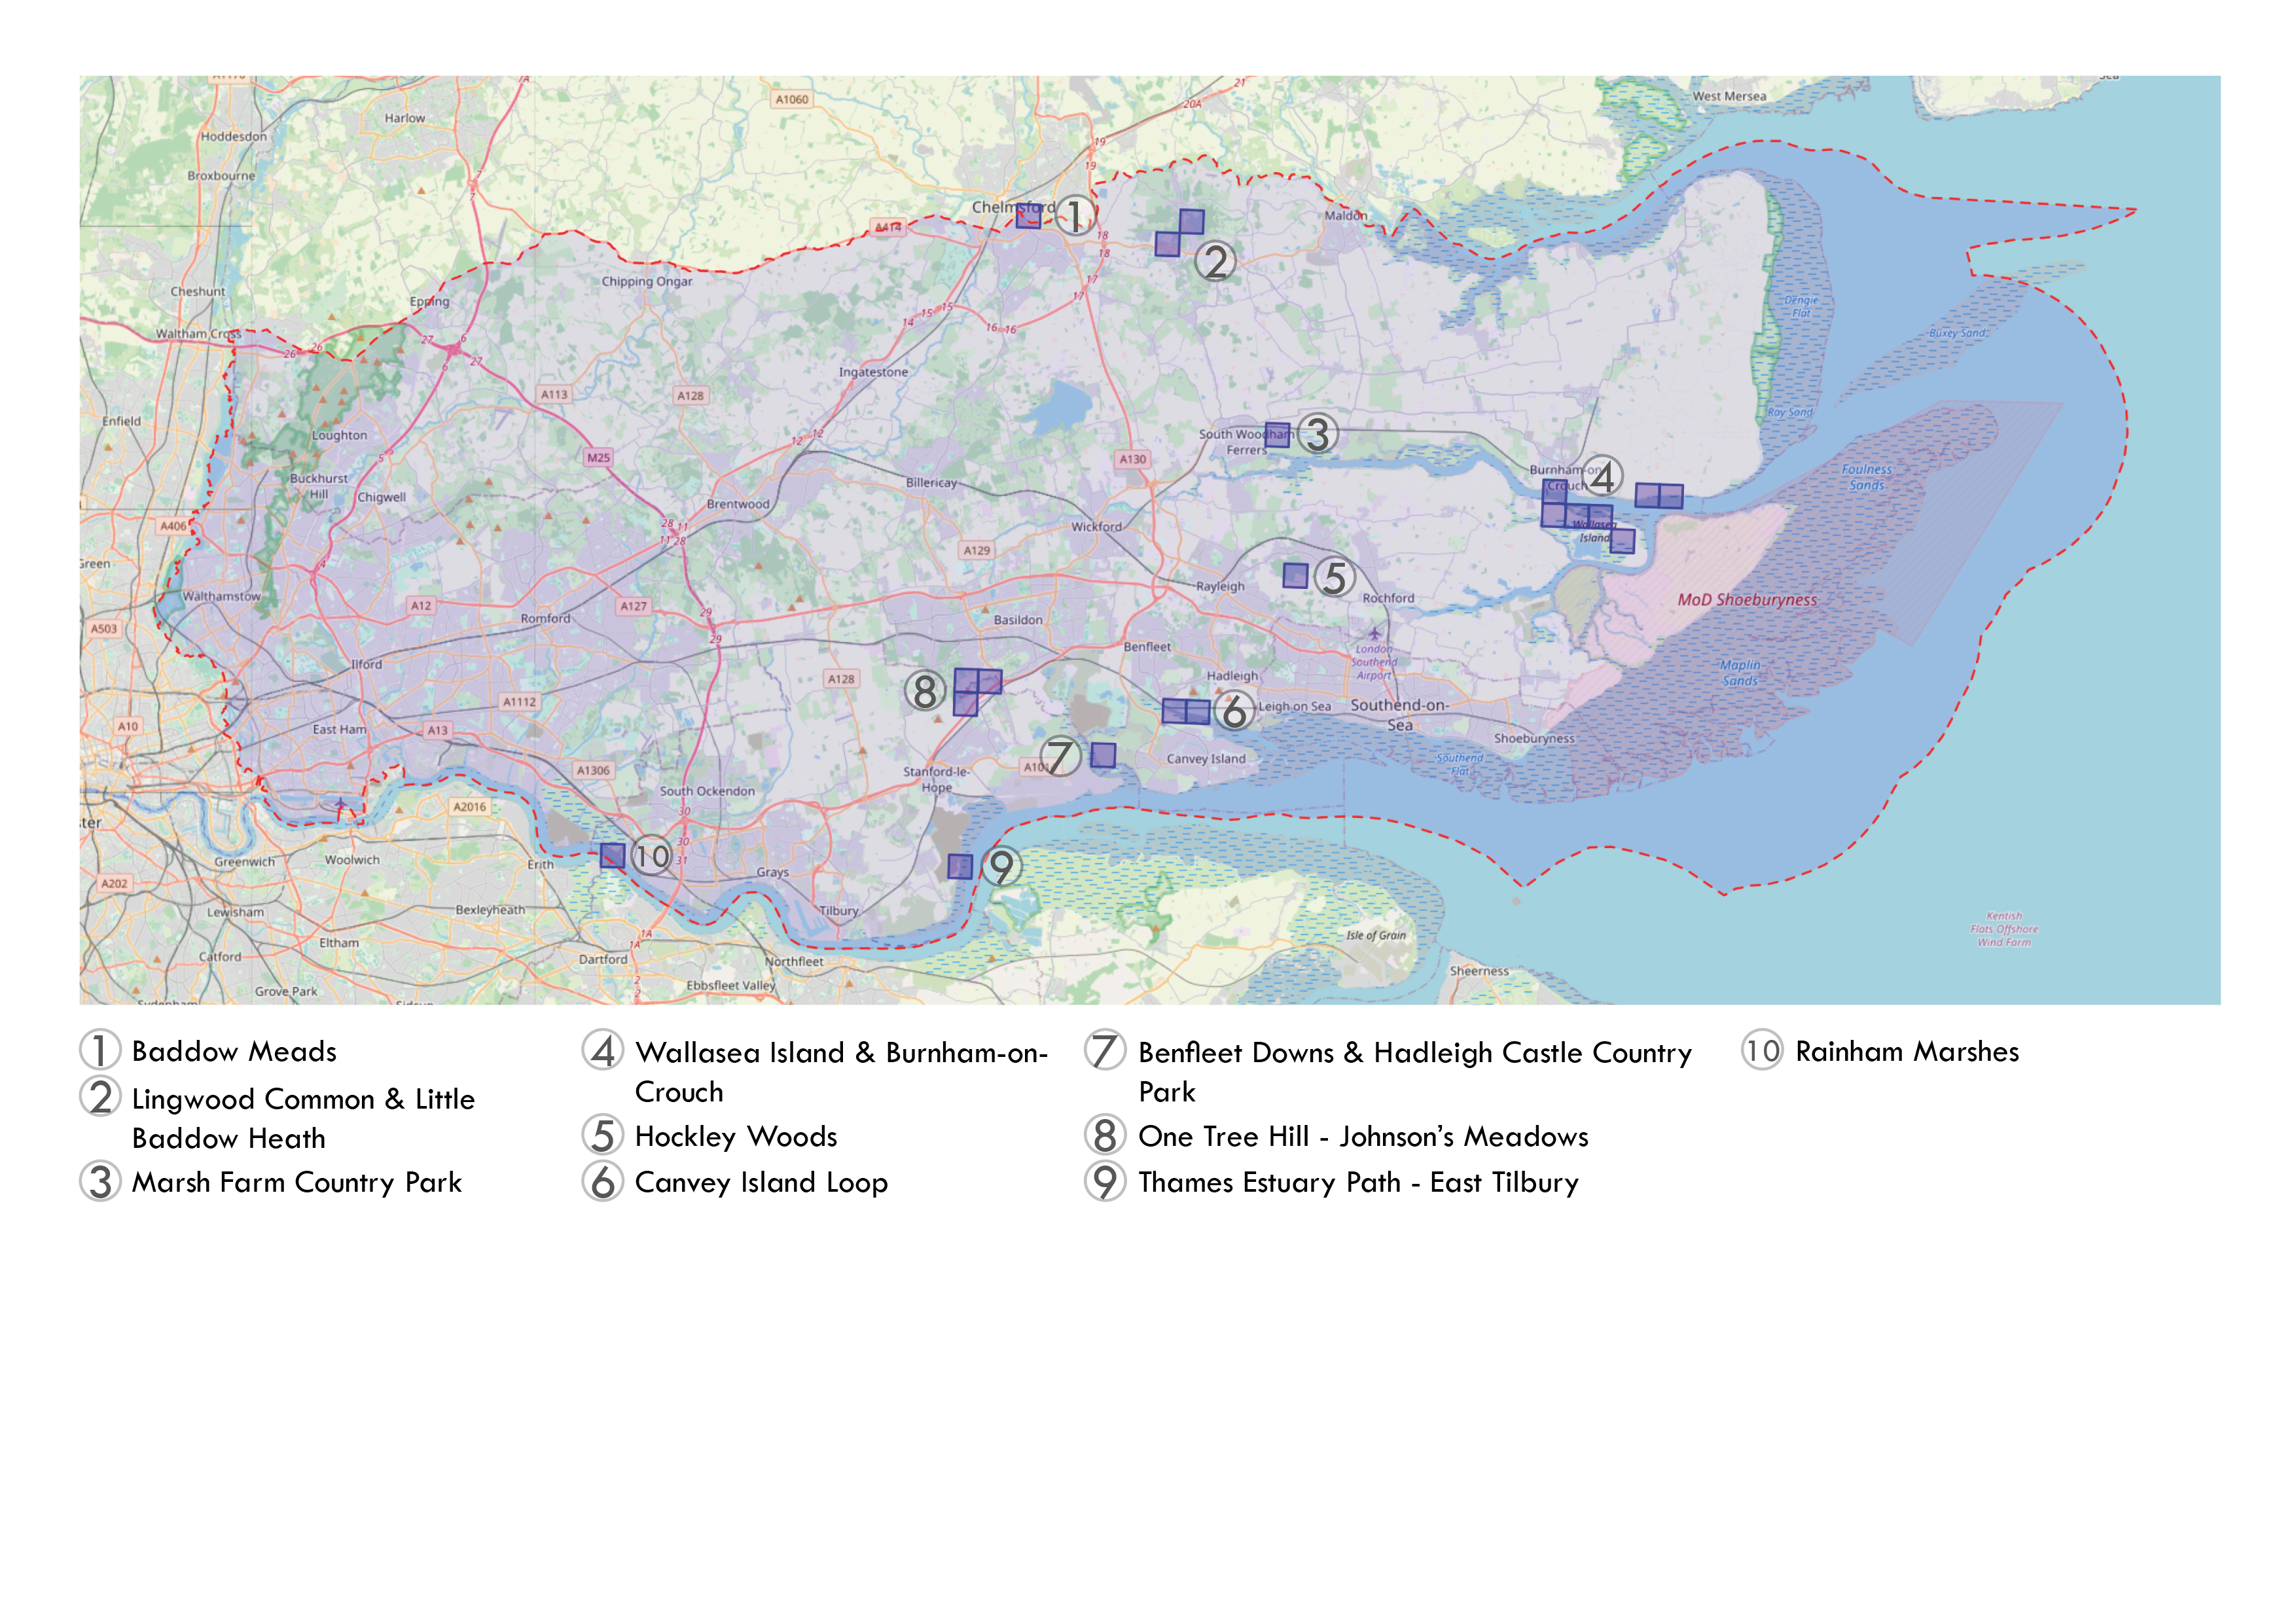This screenshot has width=2296, height=1623.
Task: Click the legend number 8 circle icon
Action: [x=1105, y=1135]
